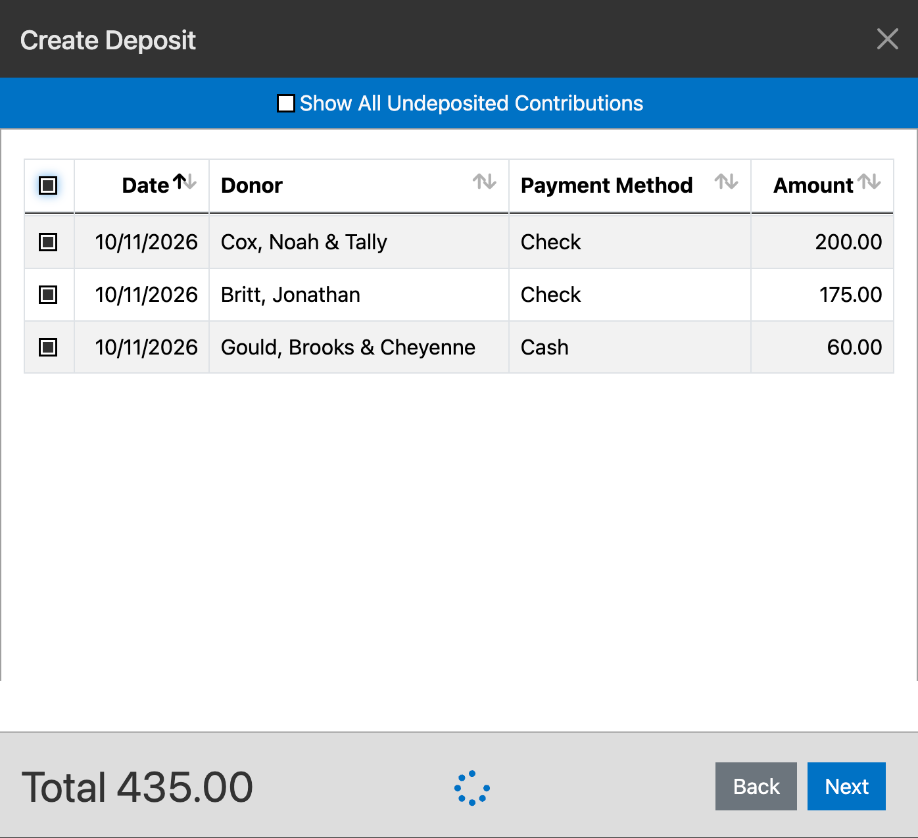Image resolution: width=918 pixels, height=838 pixels.
Task: Click the Total 435.00 summary
Action: click(137, 787)
